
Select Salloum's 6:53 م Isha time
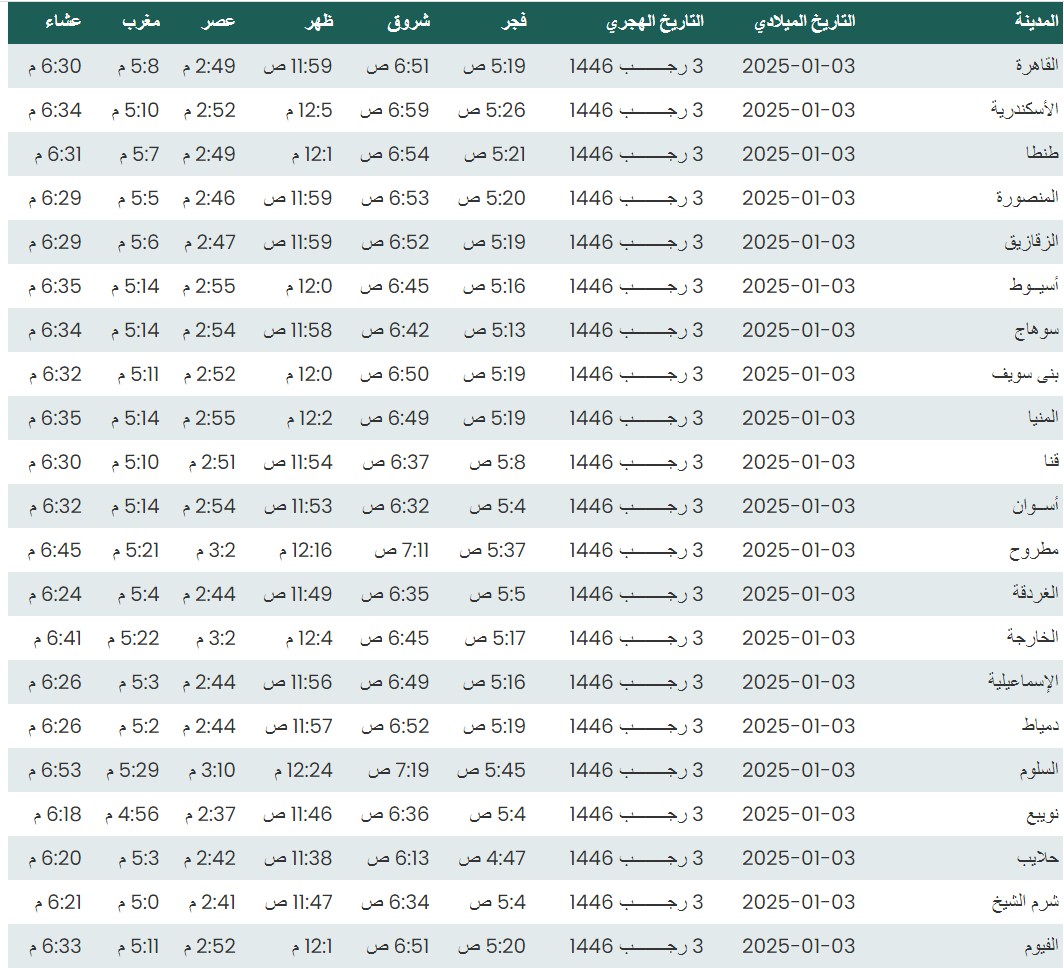(x=55, y=770)
